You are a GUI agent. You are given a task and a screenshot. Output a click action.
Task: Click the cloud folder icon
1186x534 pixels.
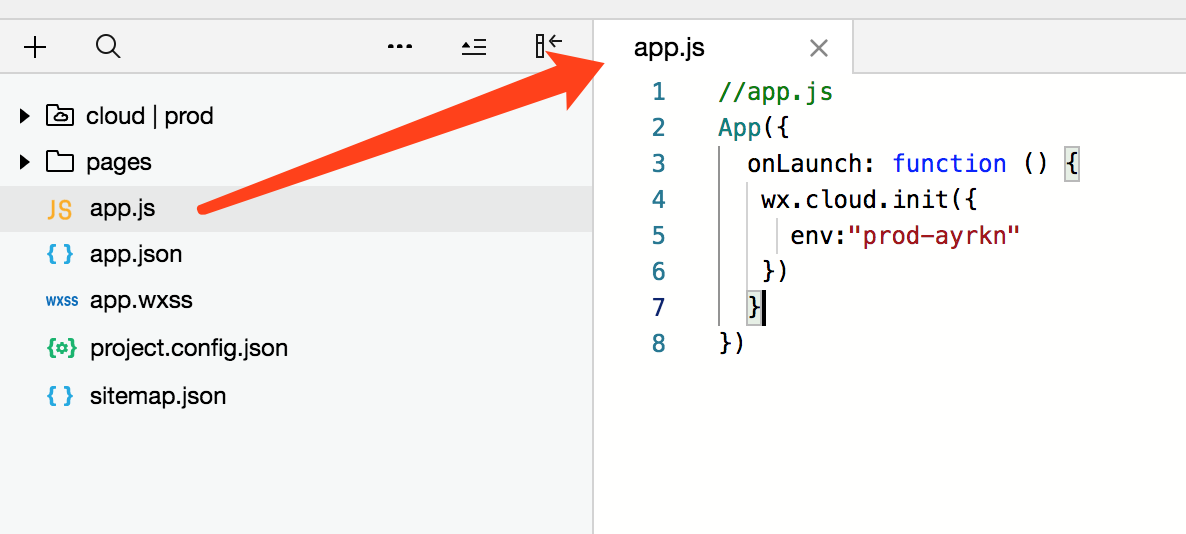[60, 116]
